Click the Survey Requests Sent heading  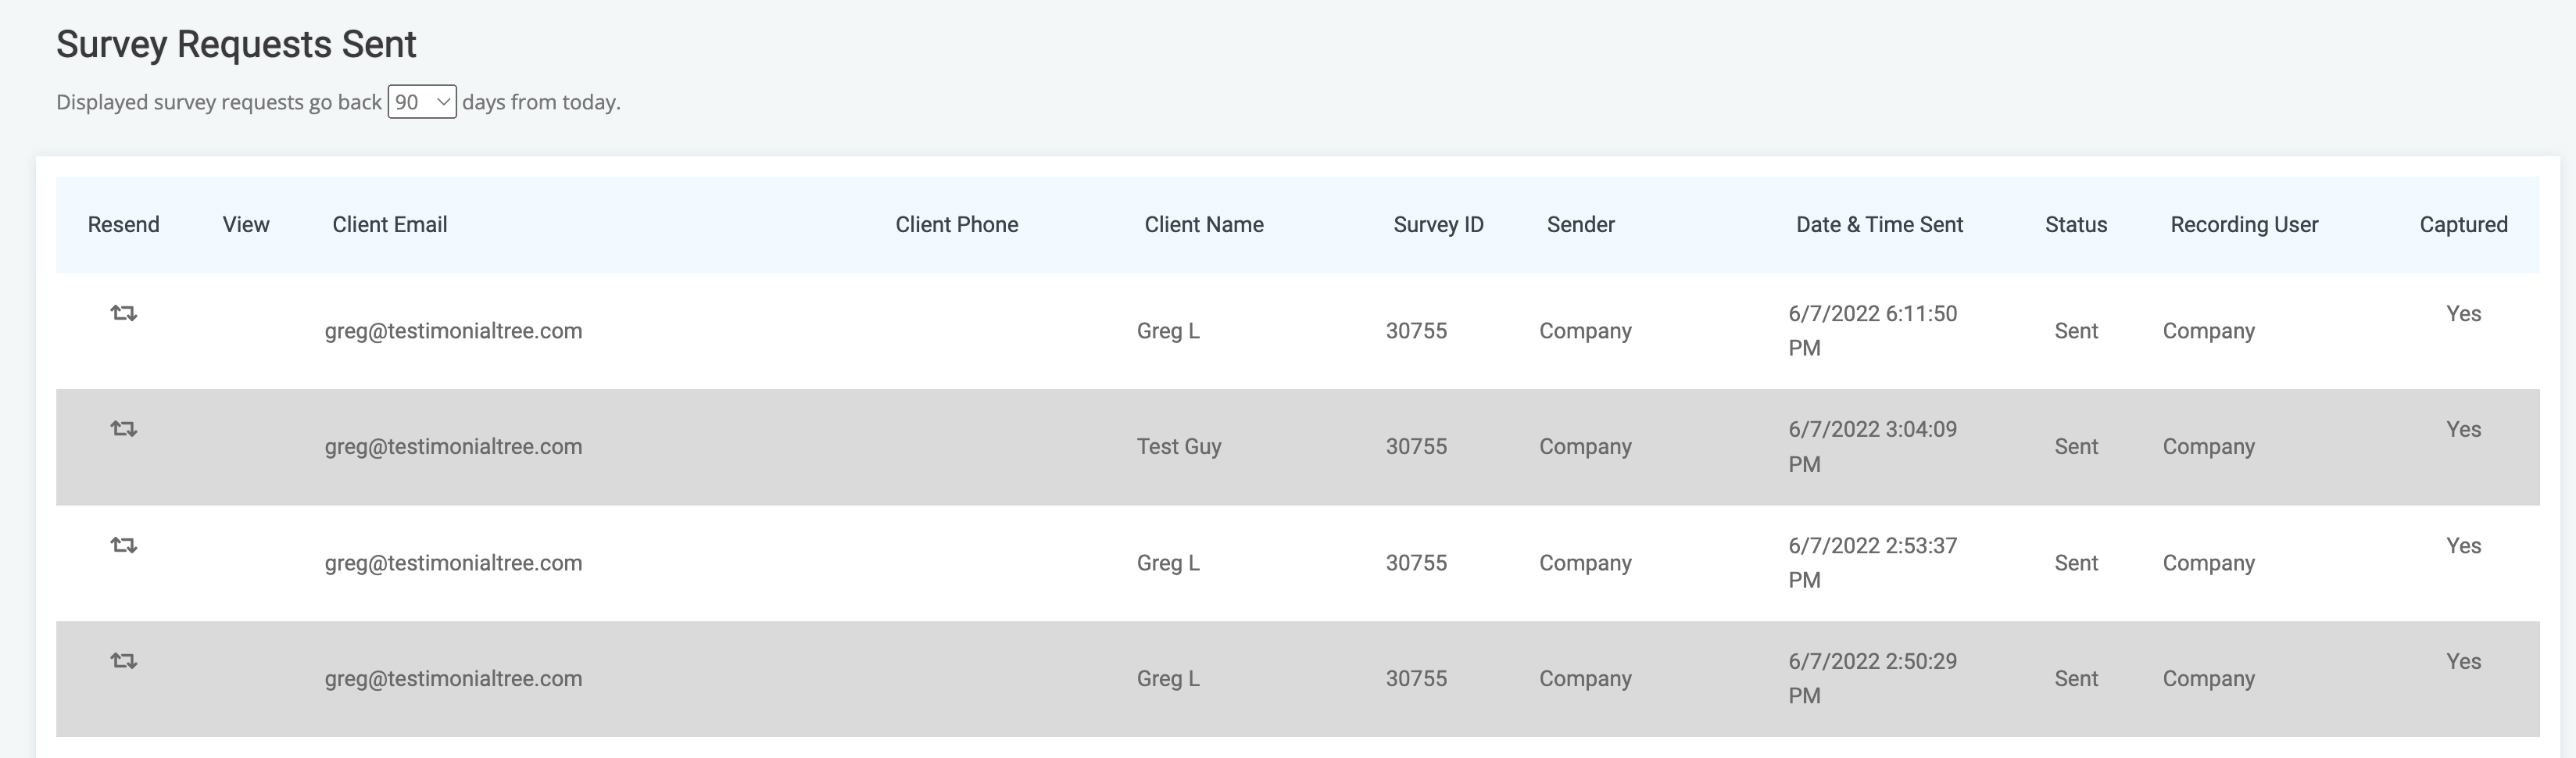[x=236, y=45]
